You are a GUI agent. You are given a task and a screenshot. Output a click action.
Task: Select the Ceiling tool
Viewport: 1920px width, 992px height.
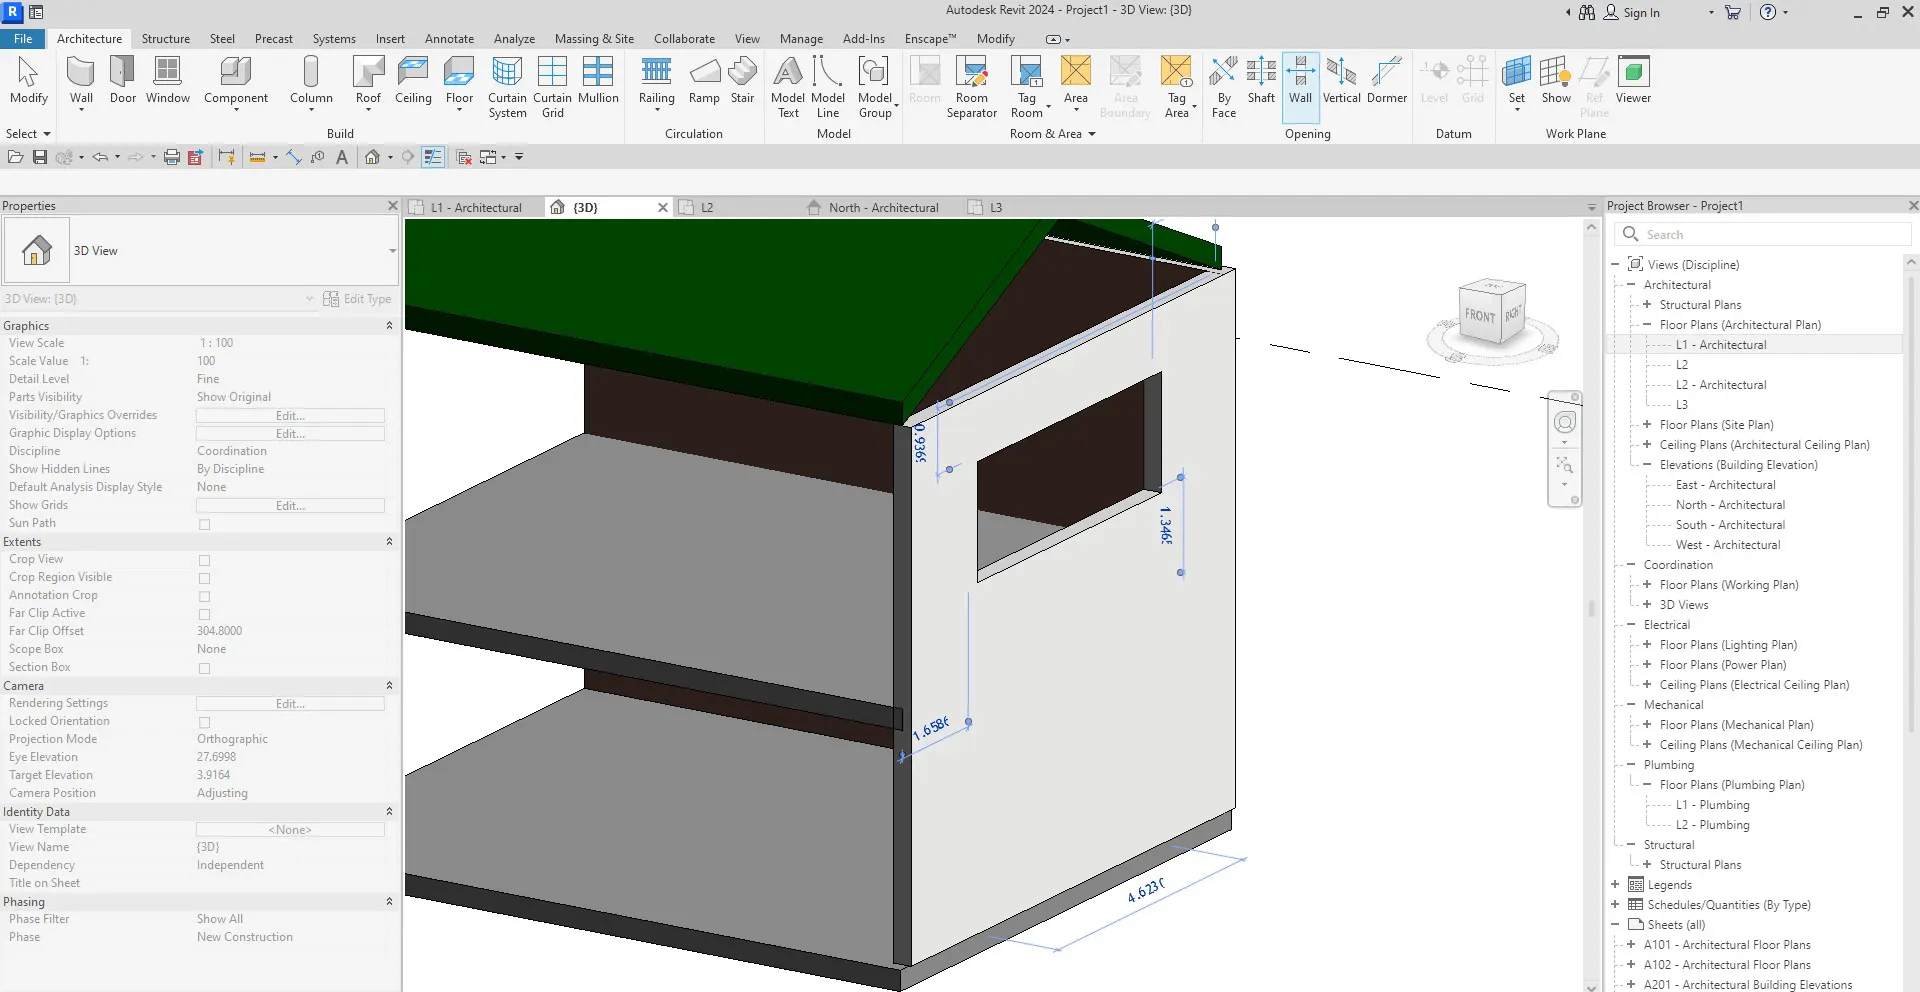413,80
